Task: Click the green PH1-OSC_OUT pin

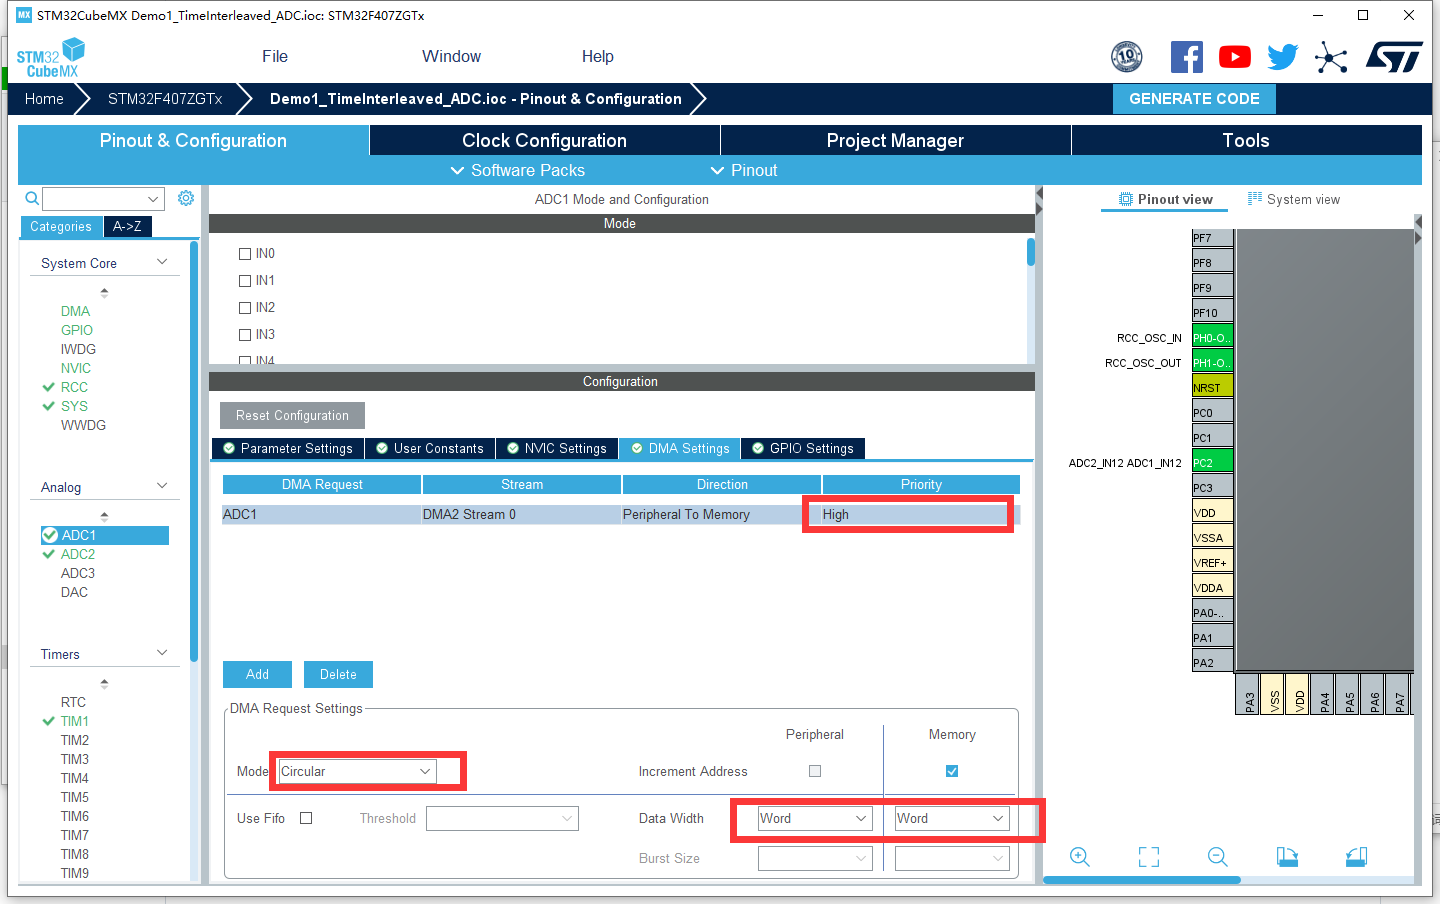Action: tap(1212, 362)
